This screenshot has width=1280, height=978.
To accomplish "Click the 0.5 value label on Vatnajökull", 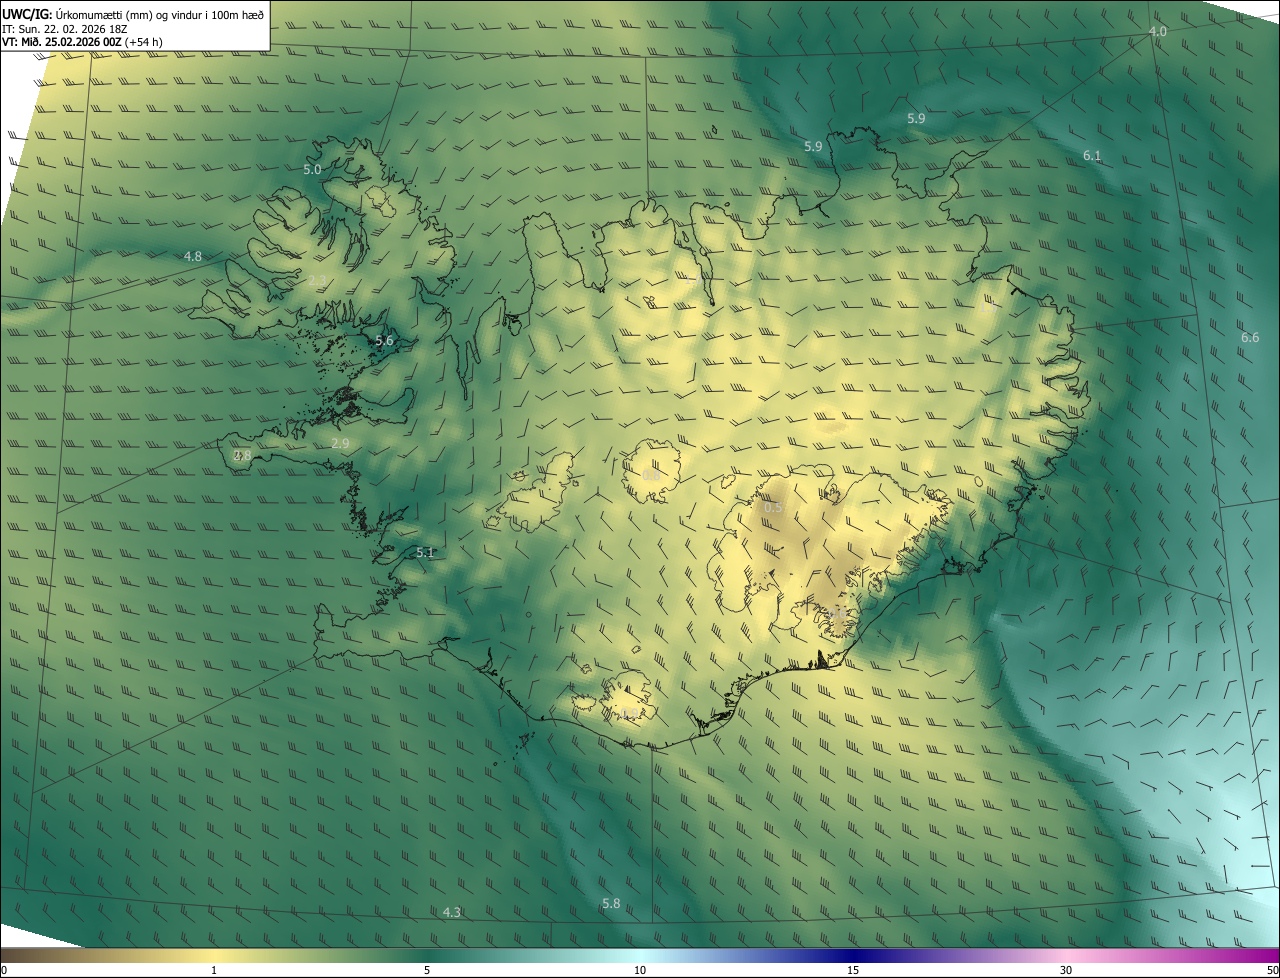I will [x=773, y=508].
